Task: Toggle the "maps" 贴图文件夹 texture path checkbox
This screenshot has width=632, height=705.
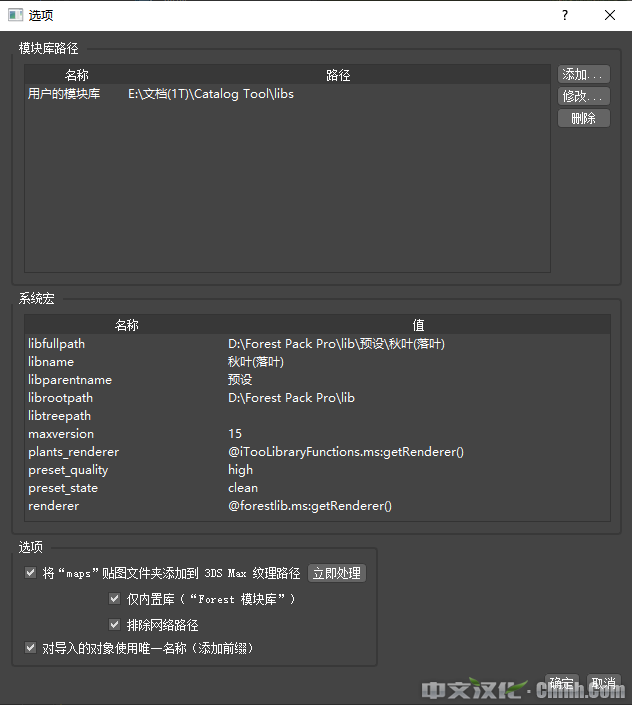Action: click(30, 574)
